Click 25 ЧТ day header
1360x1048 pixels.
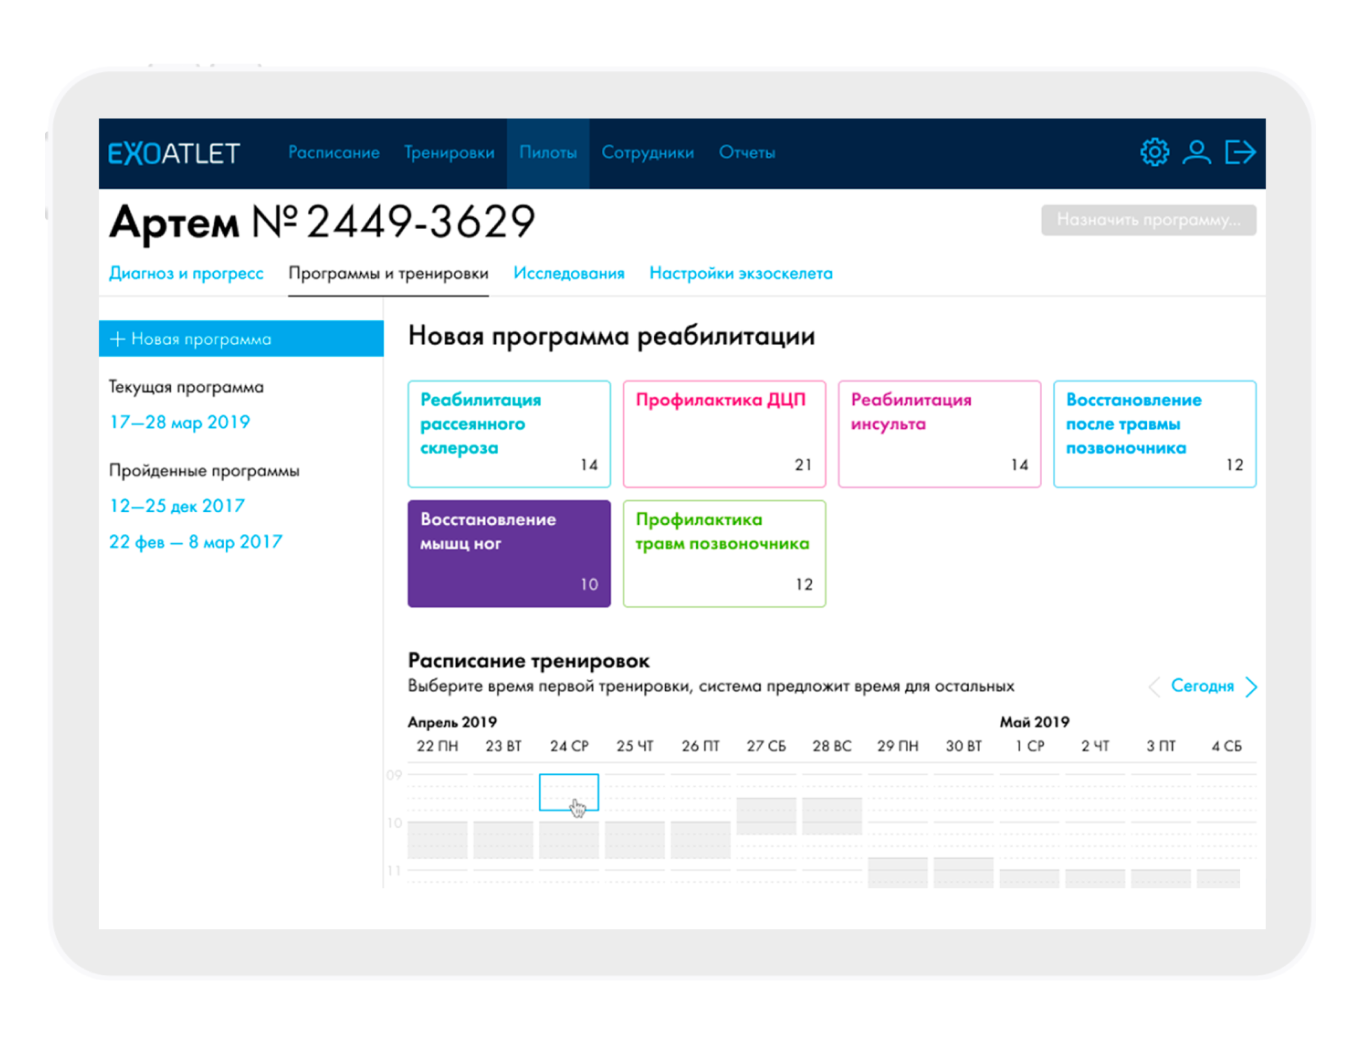[635, 746]
